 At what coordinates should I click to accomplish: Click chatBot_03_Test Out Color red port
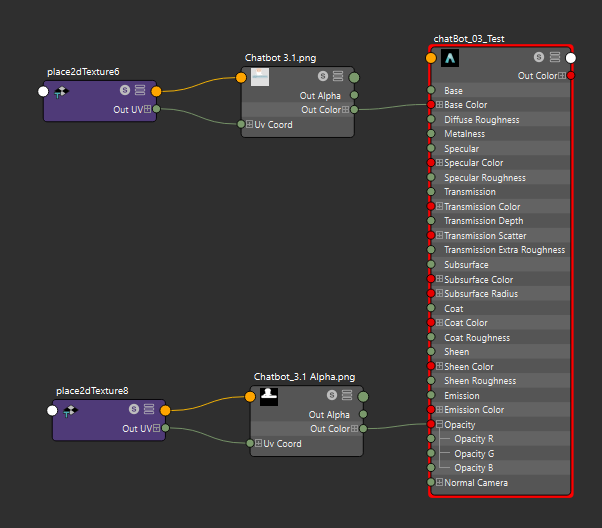click(571, 75)
